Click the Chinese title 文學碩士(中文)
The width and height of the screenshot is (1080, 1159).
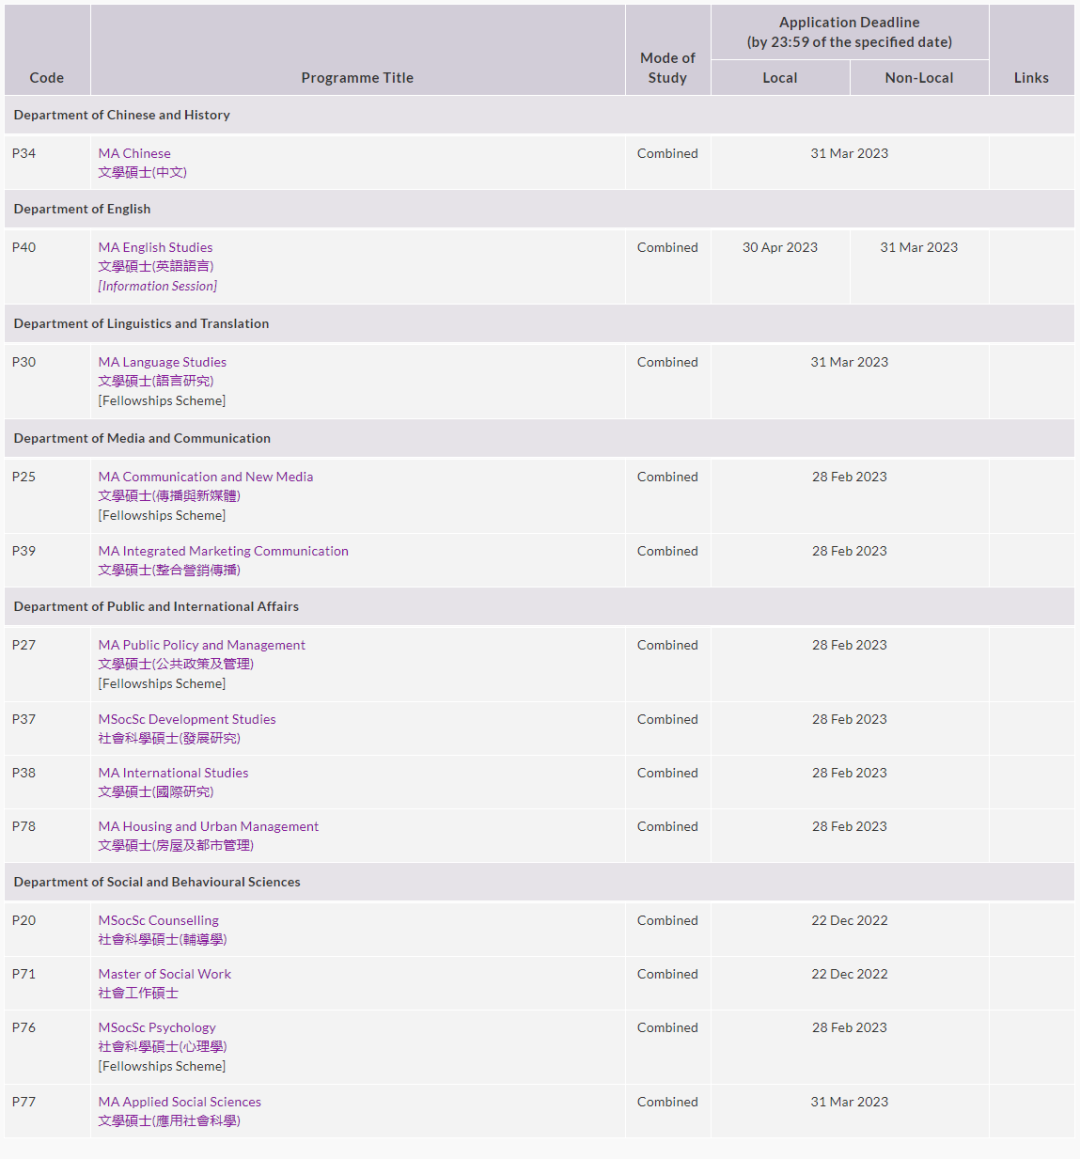pos(142,172)
